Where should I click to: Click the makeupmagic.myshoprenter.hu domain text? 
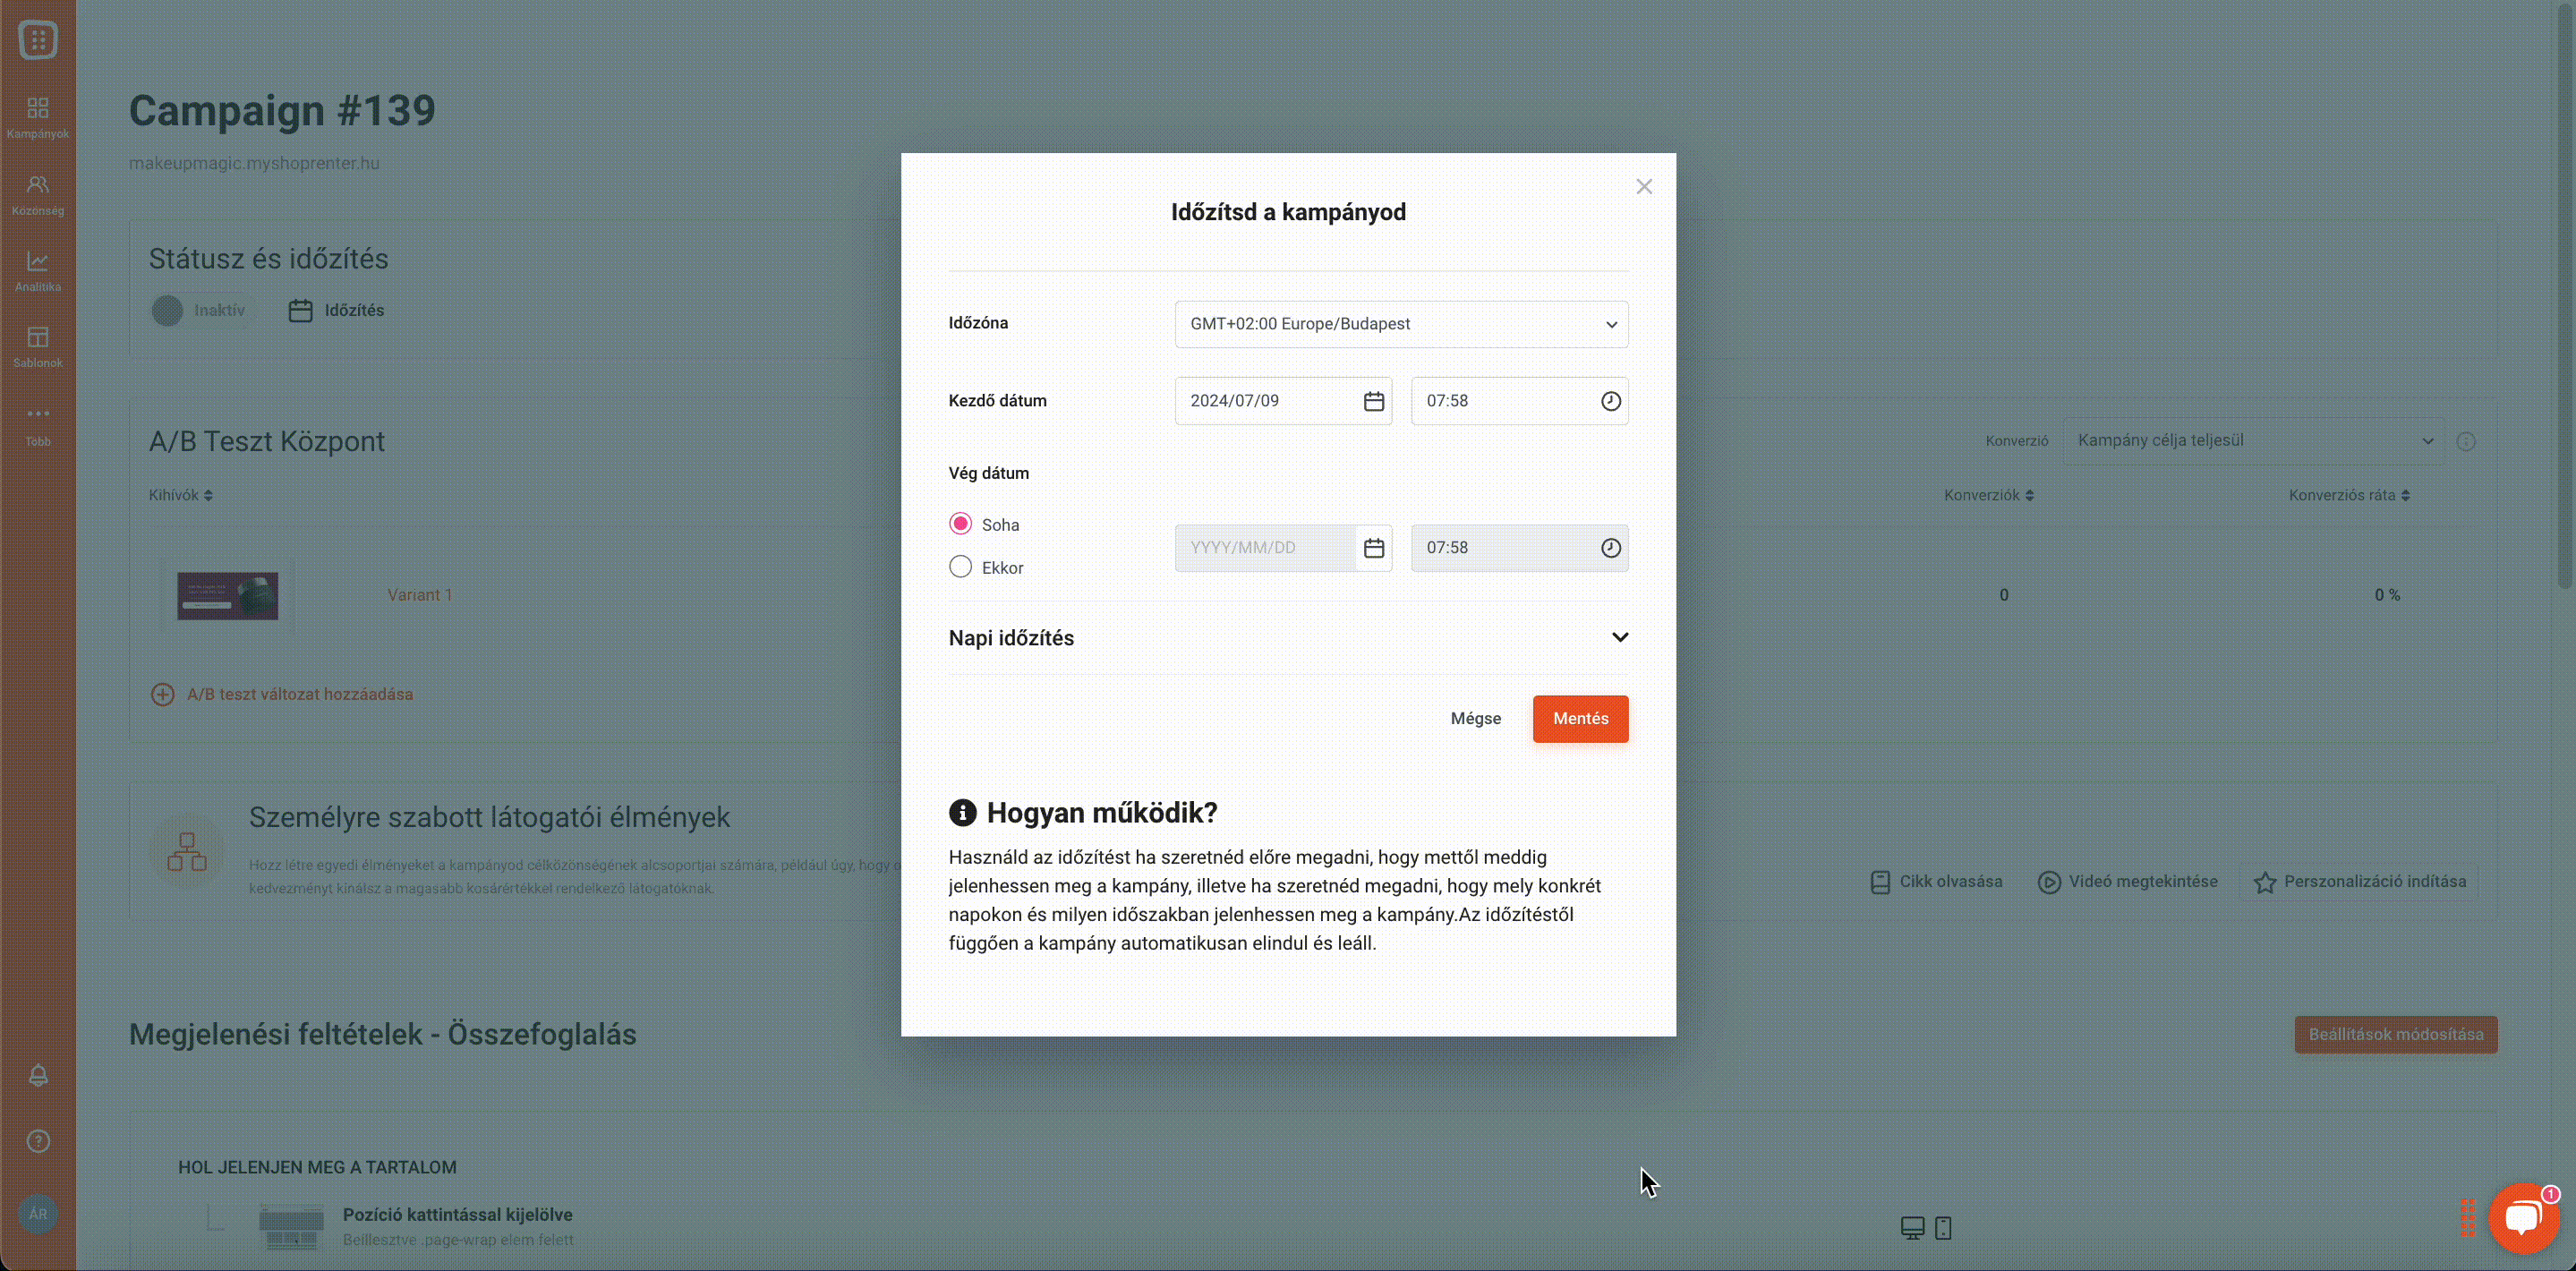pos(254,163)
